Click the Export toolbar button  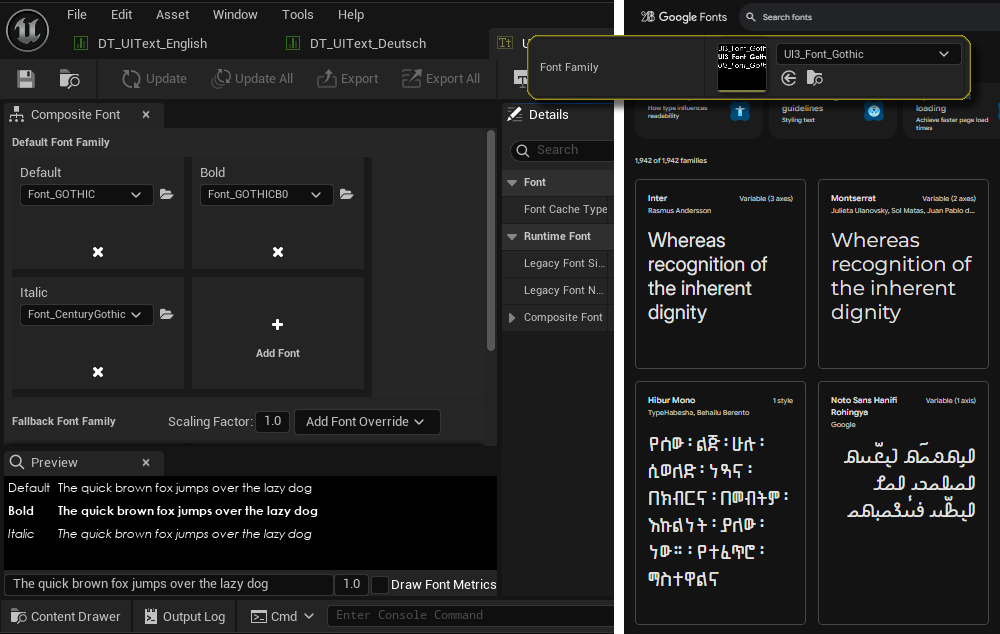348,78
